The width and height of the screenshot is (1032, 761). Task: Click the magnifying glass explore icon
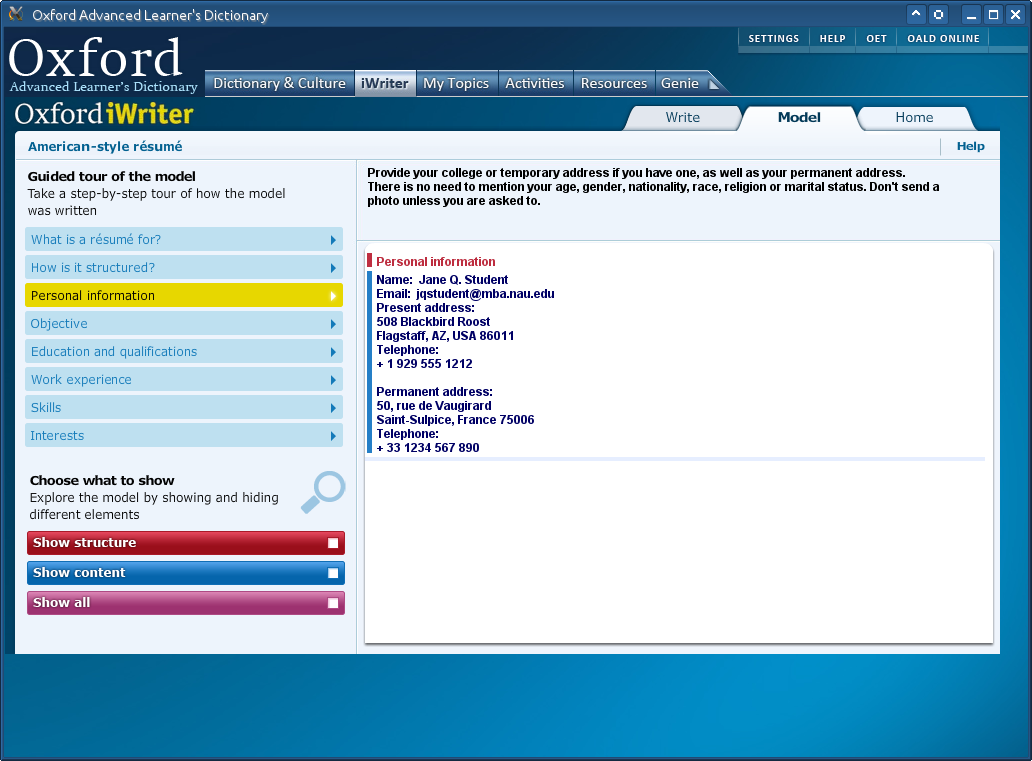click(x=323, y=492)
